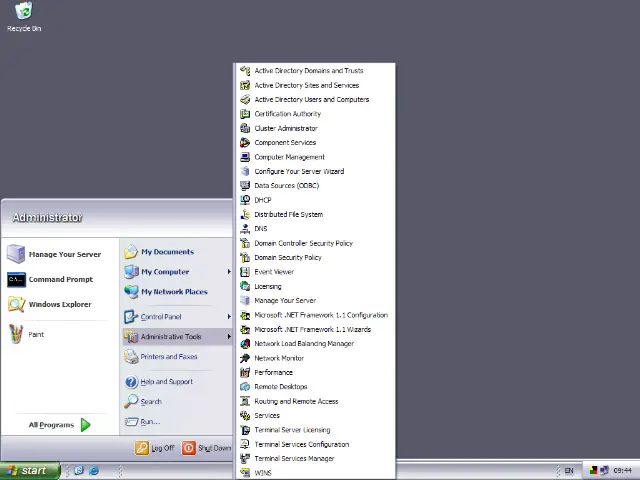This screenshot has width=640, height=480.
Task: Select Manage Your Server in administrative tools list
Action: pos(315,300)
